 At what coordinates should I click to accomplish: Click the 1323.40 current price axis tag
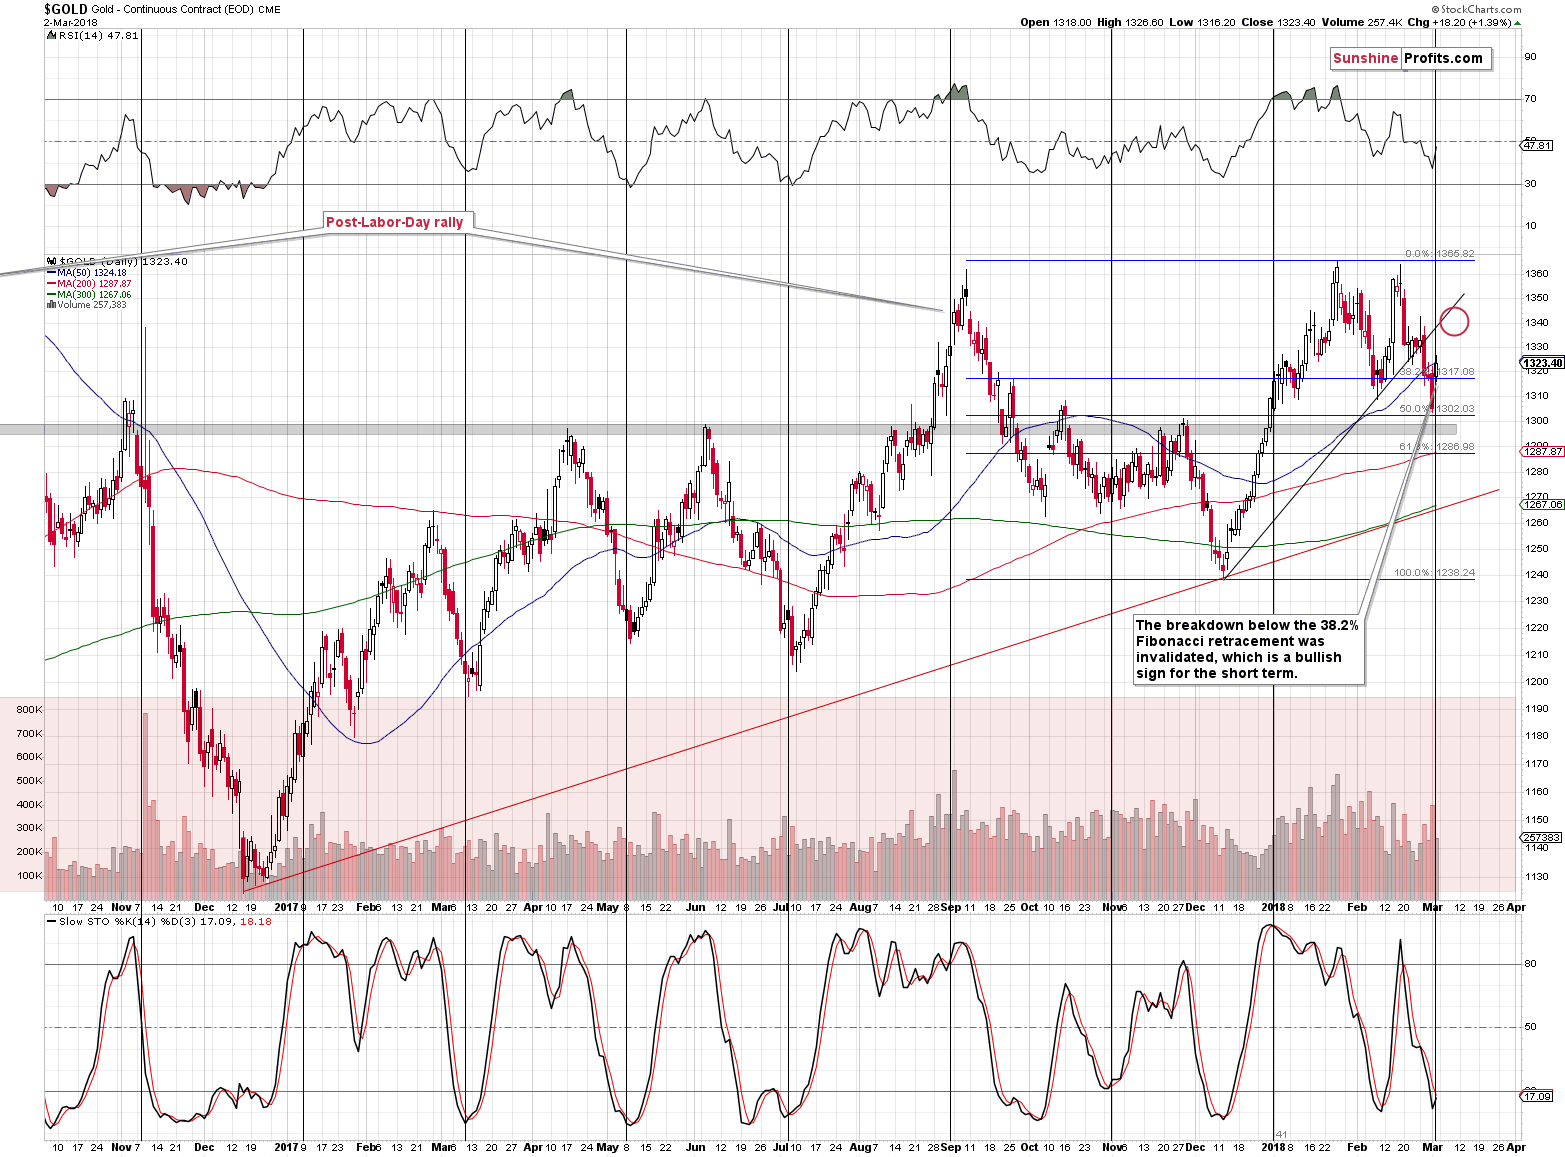pyautogui.click(x=1543, y=363)
